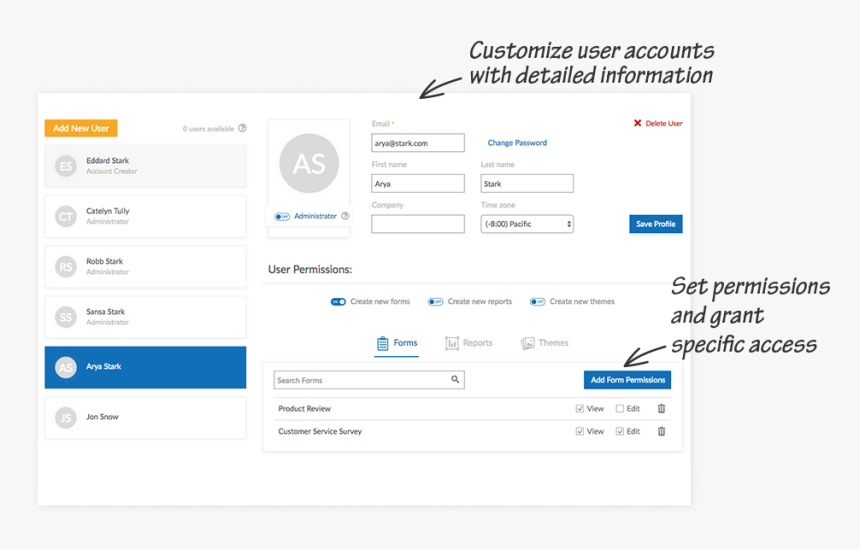Viewport: 860px width, 549px height.
Task: Toggle Create new forms switch
Action: [338, 302]
